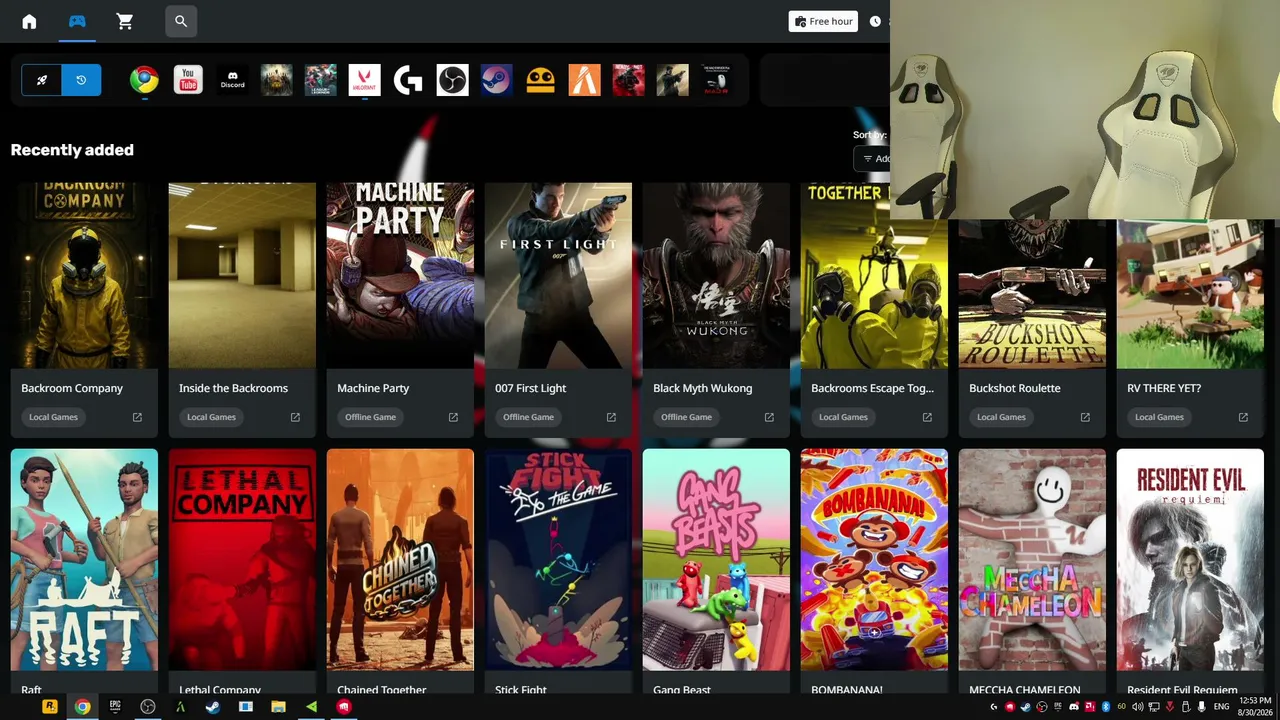The image size is (1280, 720).
Task: Click Offline Game tag on Machine Party
Action: coord(370,417)
